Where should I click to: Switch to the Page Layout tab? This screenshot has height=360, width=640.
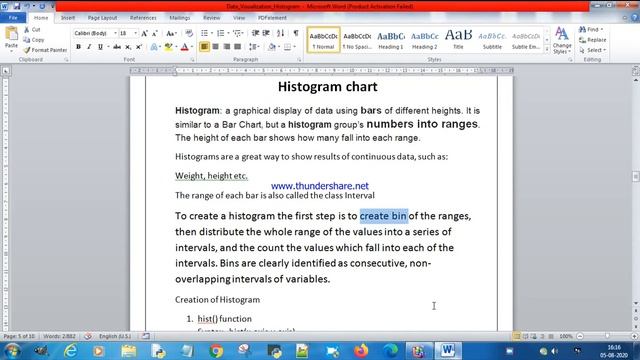(x=102, y=18)
